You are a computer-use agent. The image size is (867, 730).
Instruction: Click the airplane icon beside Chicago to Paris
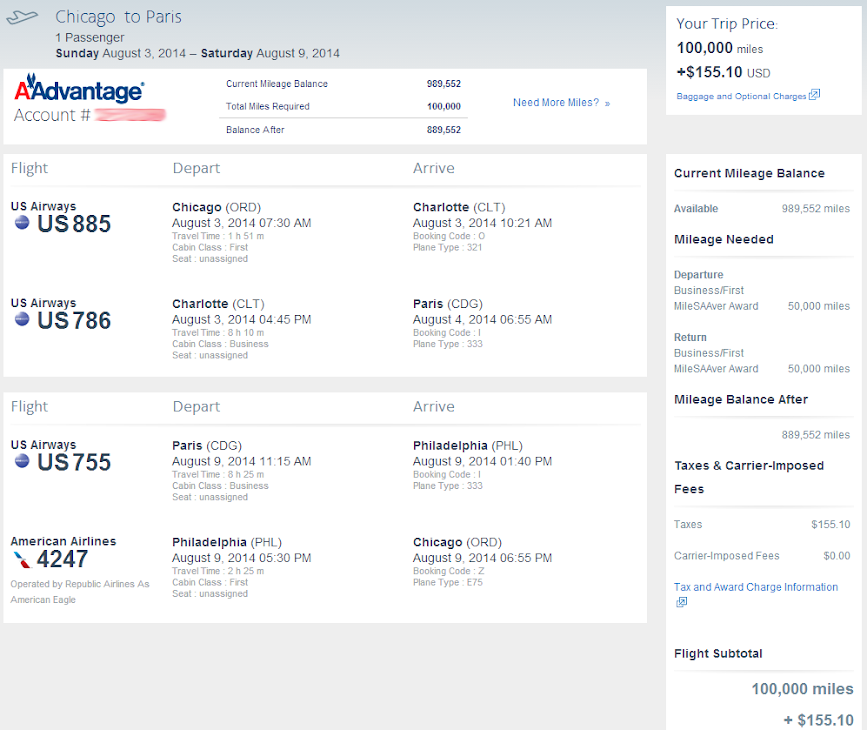click(x=22, y=17)
